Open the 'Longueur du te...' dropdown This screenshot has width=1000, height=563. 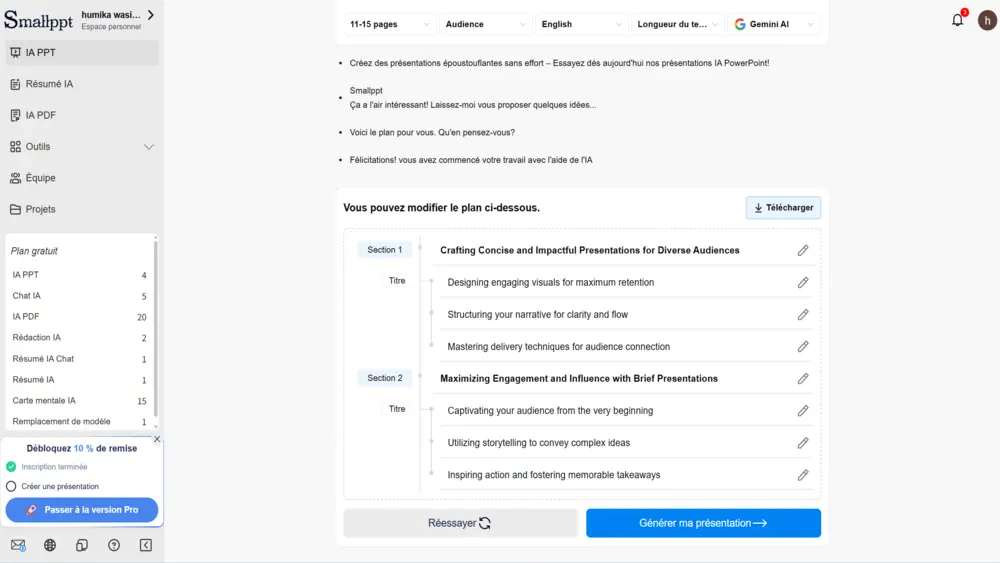coord(677,24)
